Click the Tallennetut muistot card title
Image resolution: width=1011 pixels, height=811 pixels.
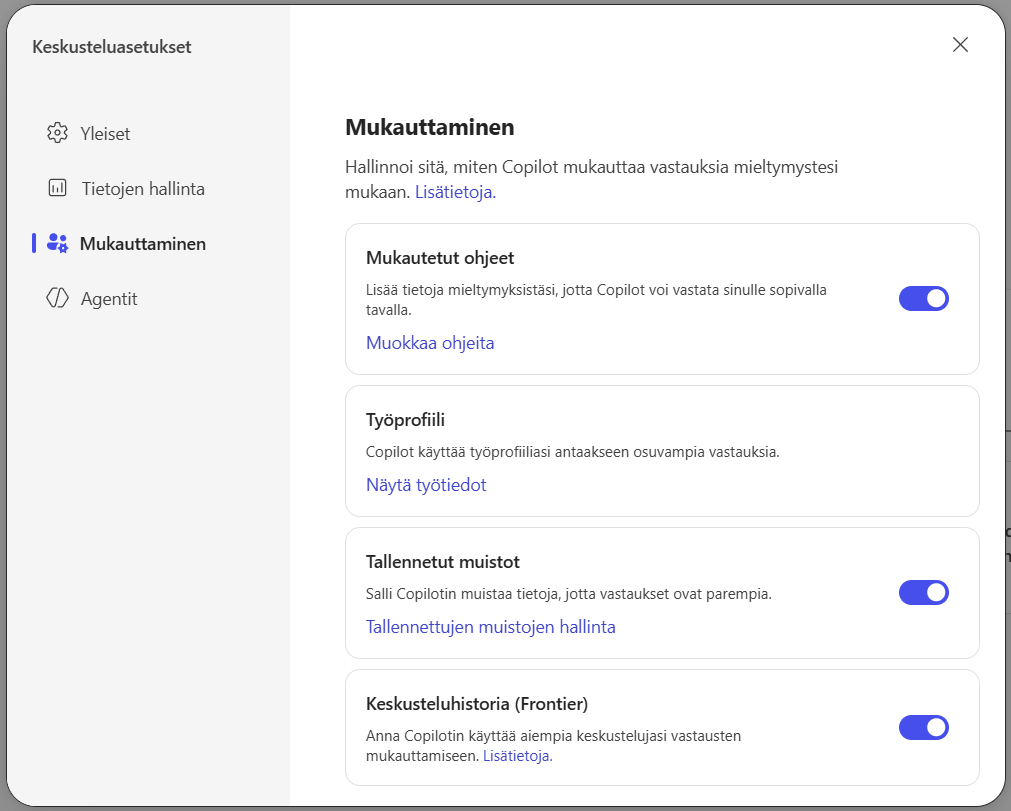(442, 562)
